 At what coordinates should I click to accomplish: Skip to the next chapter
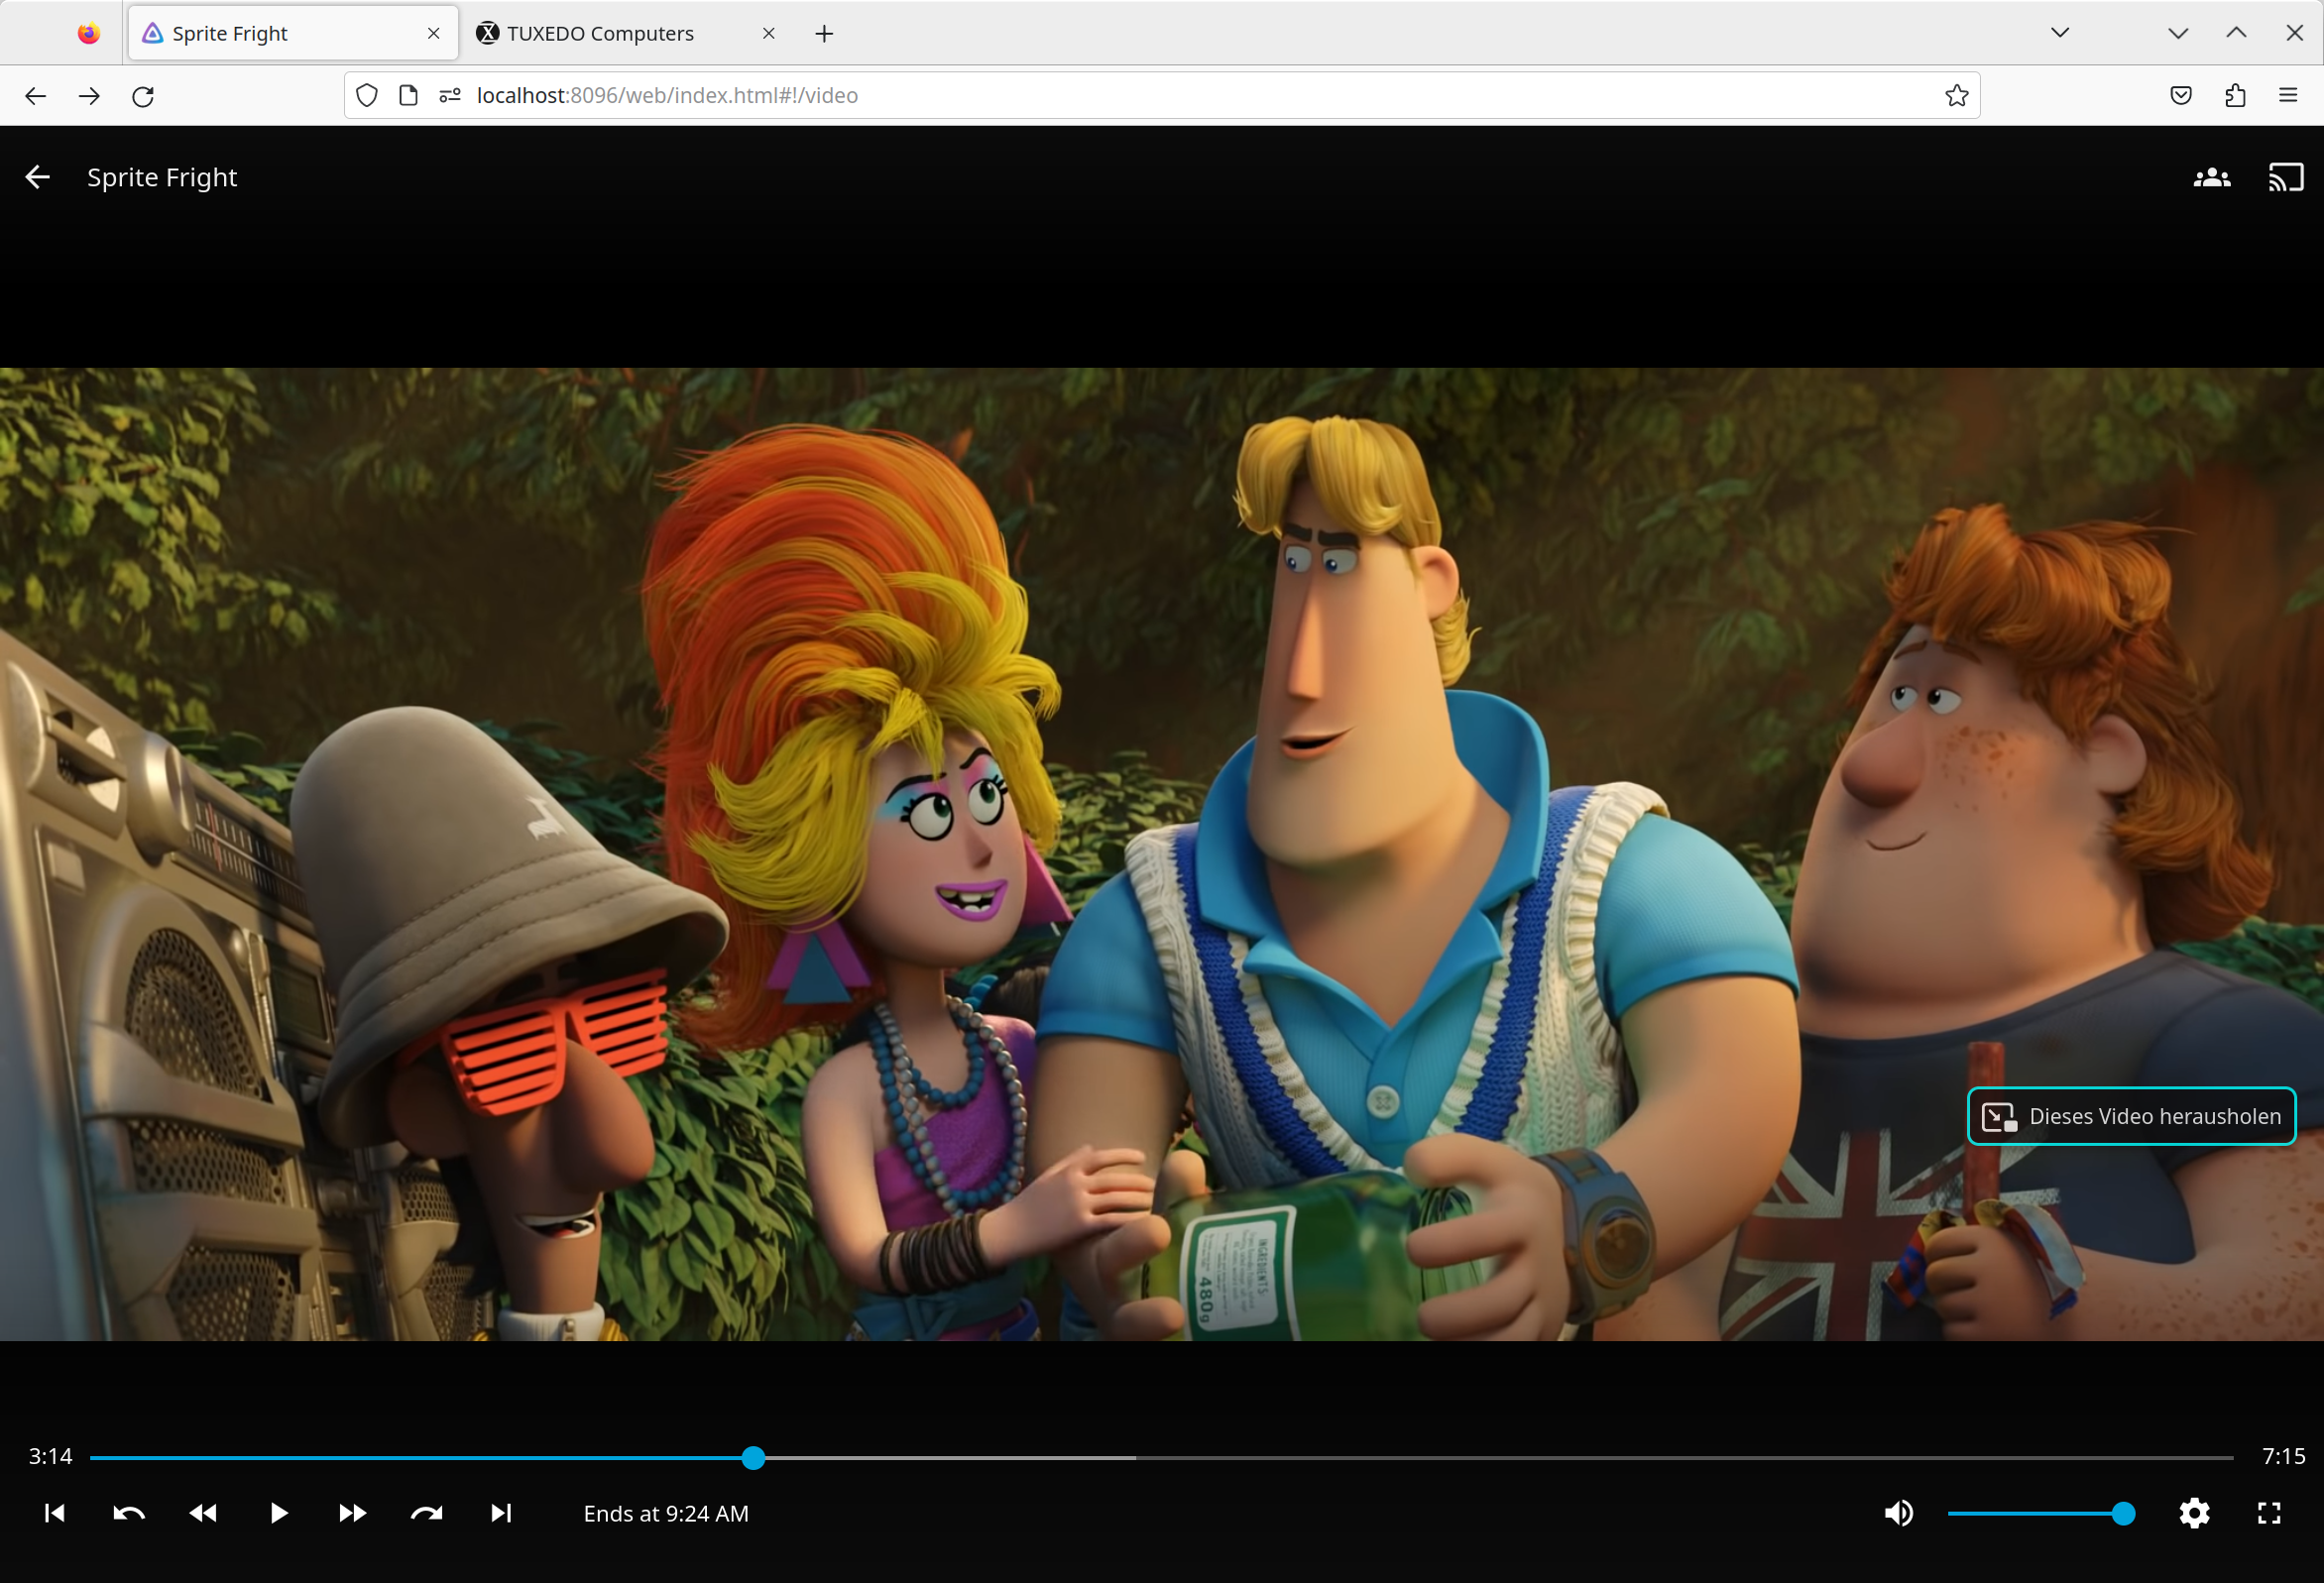501,1513
